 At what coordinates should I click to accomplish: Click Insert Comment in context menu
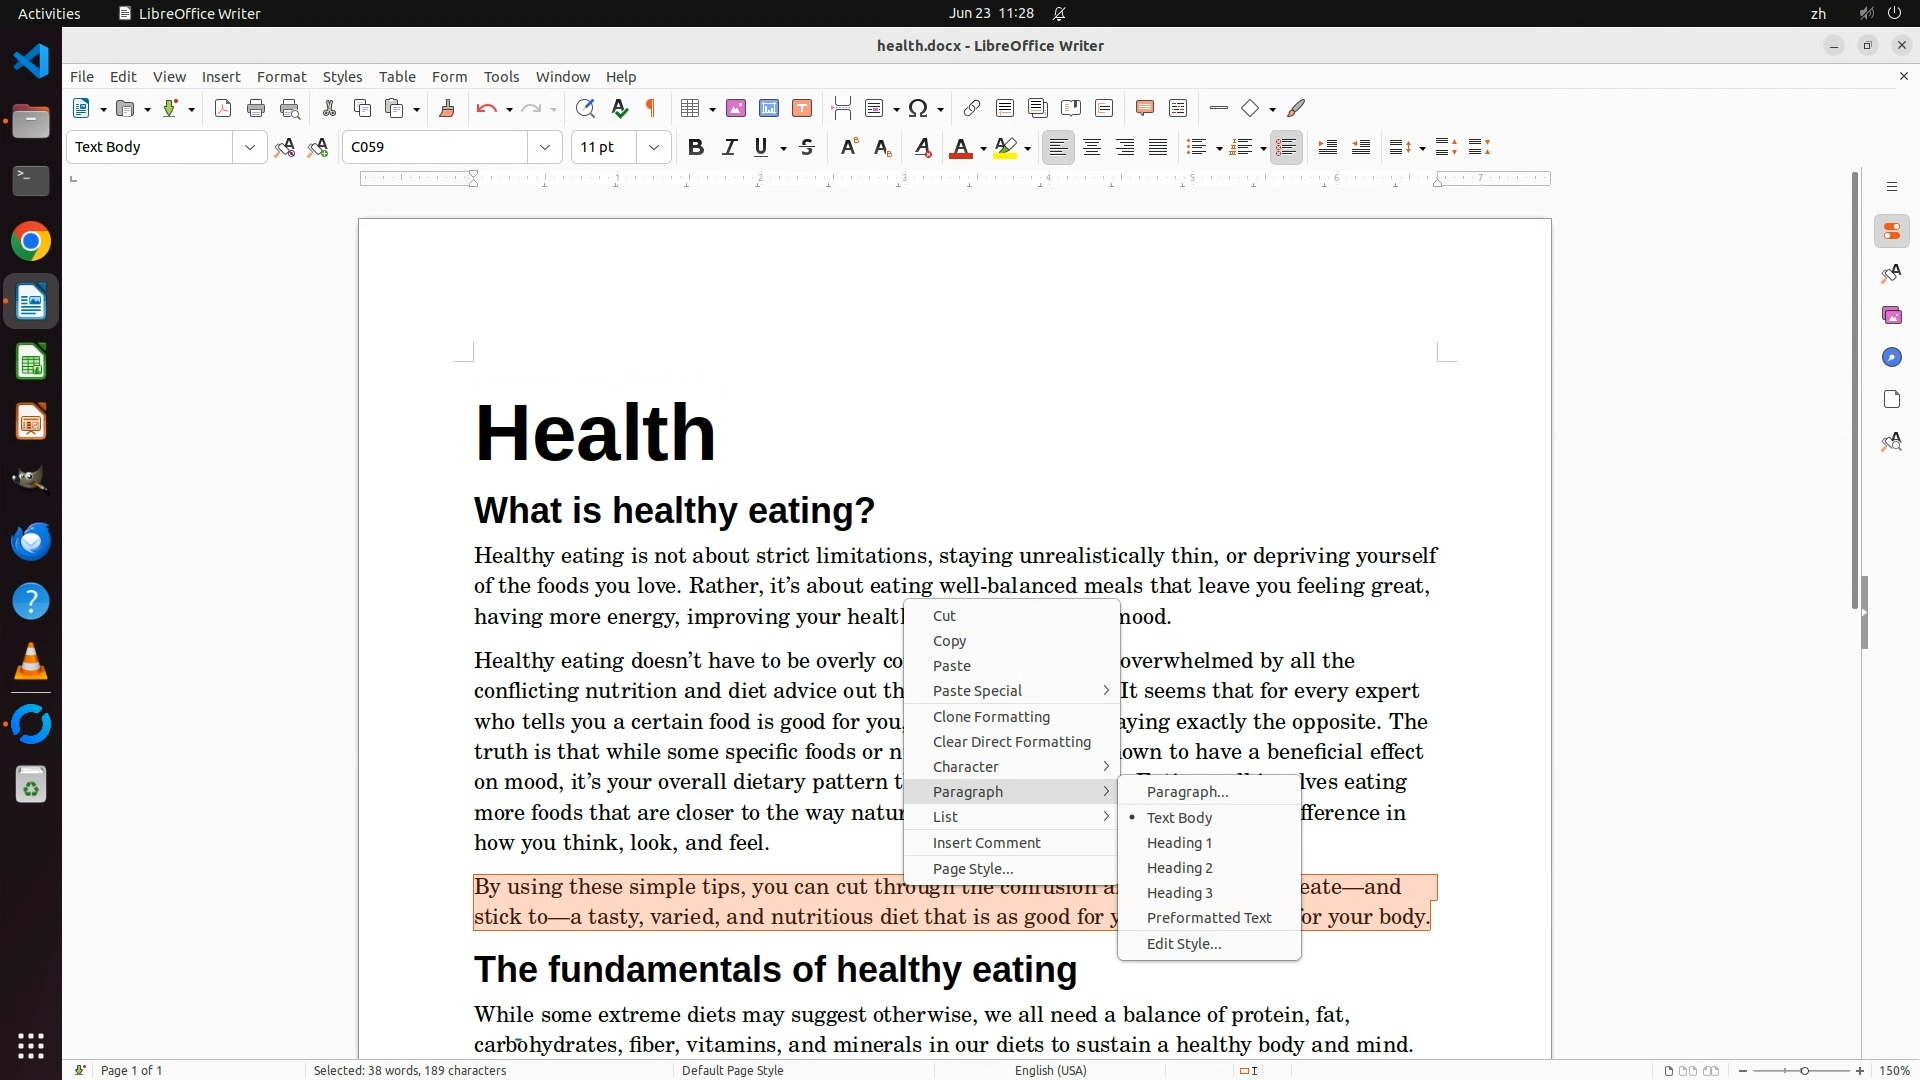point(986,843)
